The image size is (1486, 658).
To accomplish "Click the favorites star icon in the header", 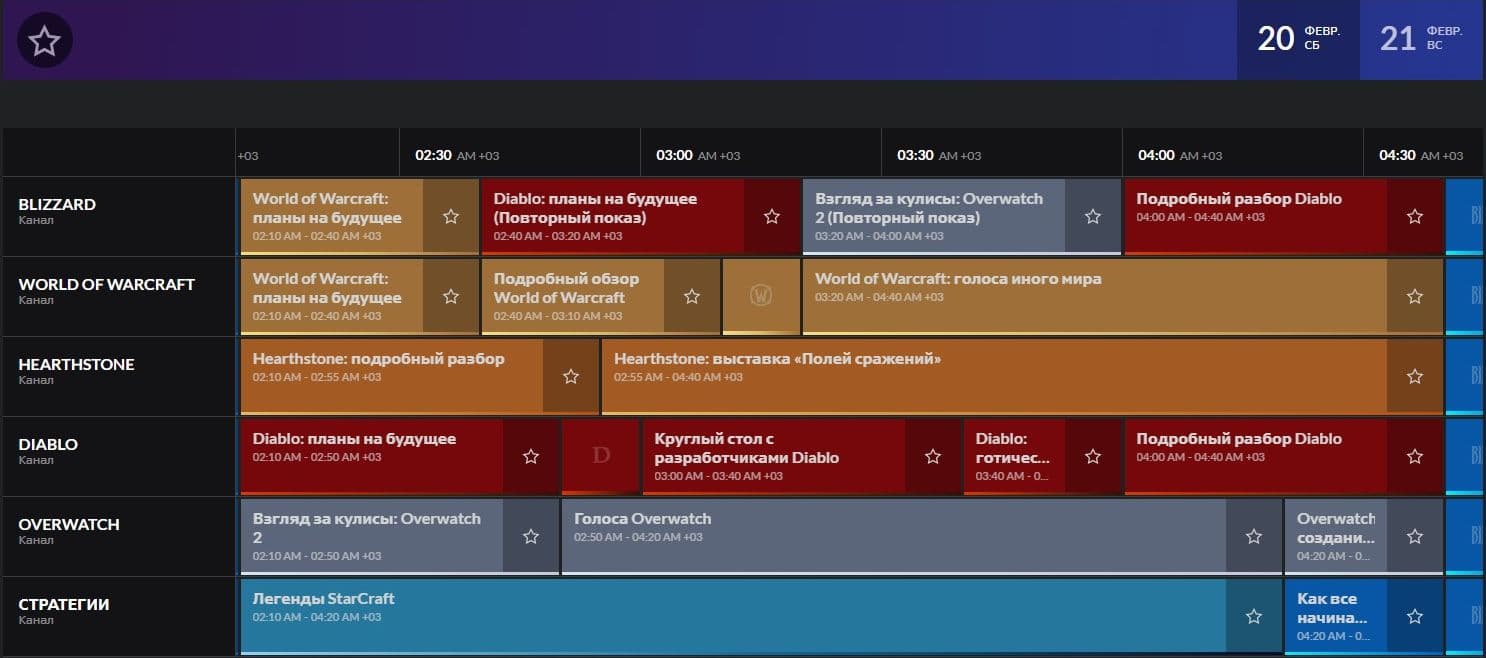I will pyautogui.click(x=44, y=41).
